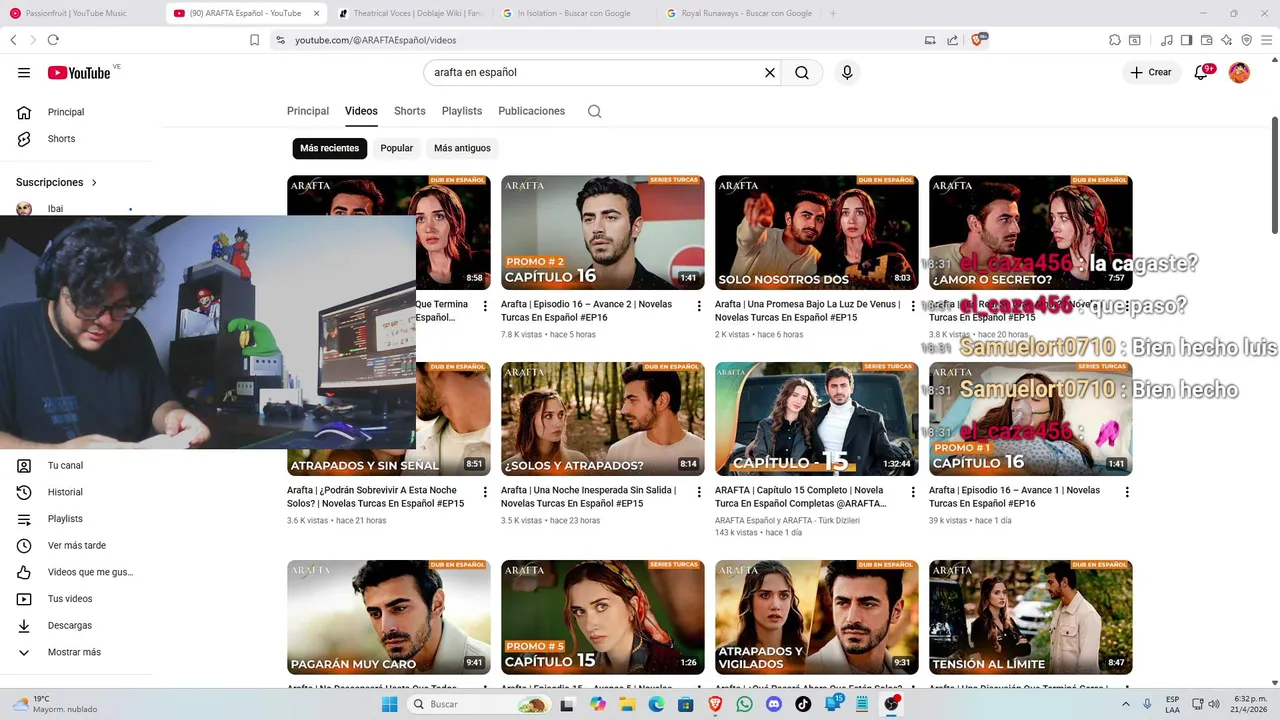Select the Más recientes filter chip

pos(329,148)
